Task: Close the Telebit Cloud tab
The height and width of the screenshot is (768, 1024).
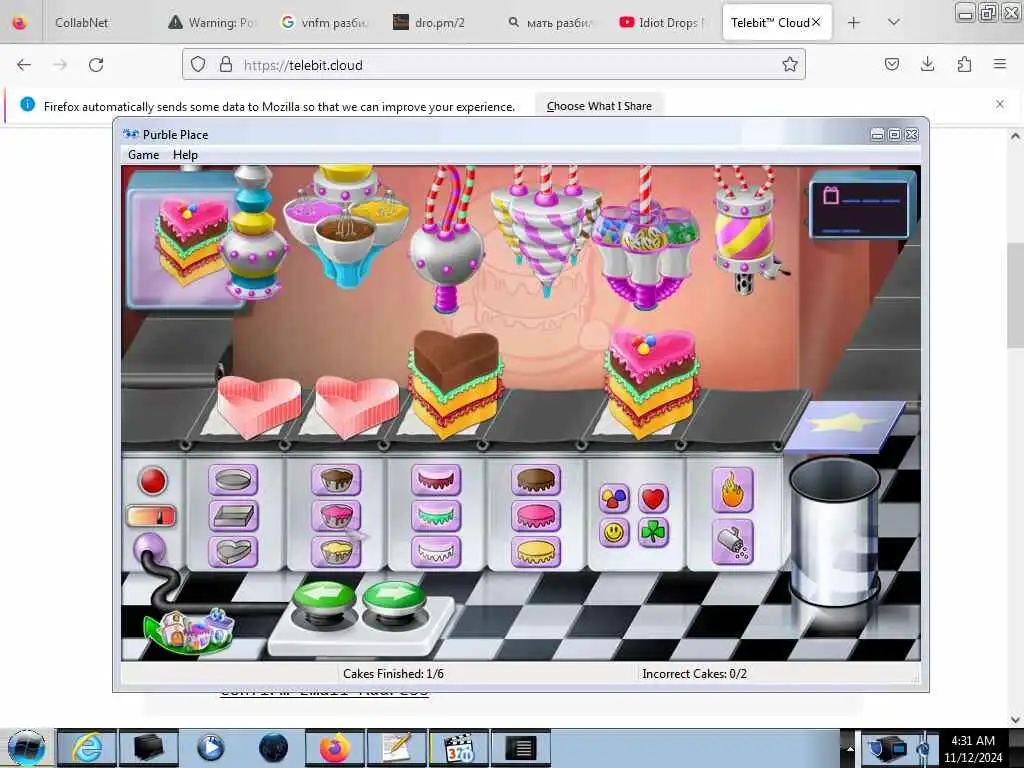Action: [816, 22]
